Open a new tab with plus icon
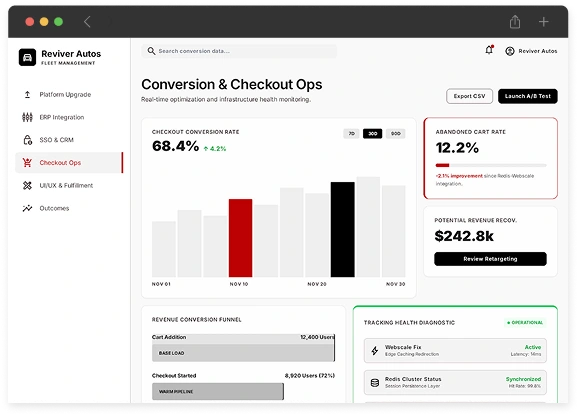This screenshot has height=416, width=579. click(543, 22)
